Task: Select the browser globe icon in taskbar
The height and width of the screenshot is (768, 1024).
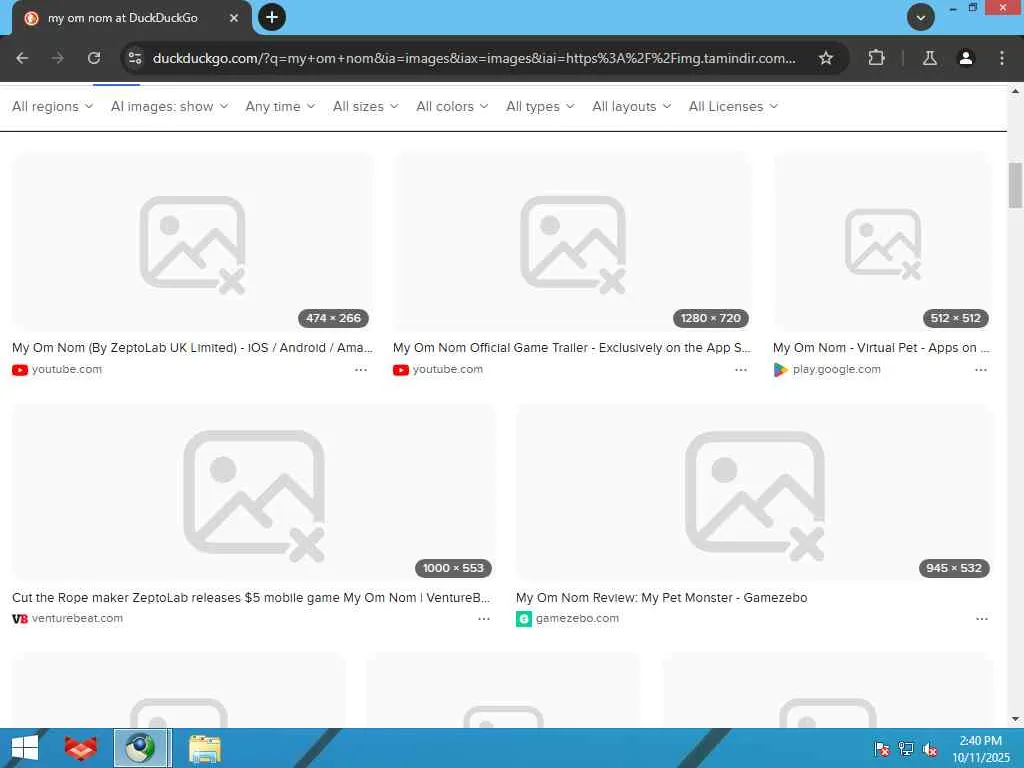Action: click(142, 748)
